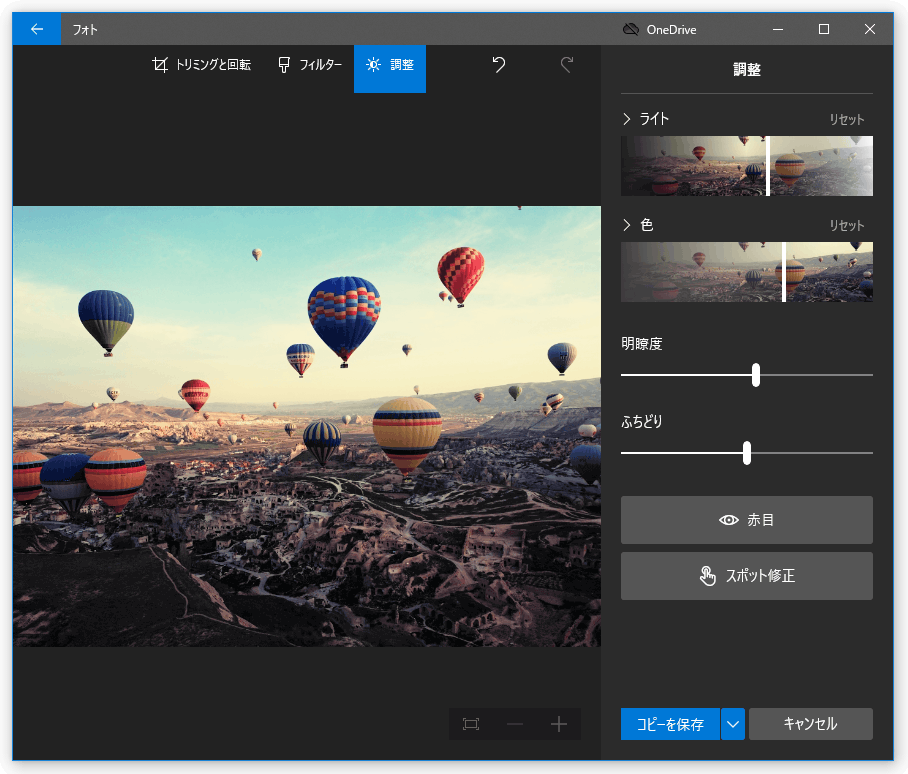908x774 pixels.
Task: Click the hot air balloon photo
Action: click(x=307, y=426)
